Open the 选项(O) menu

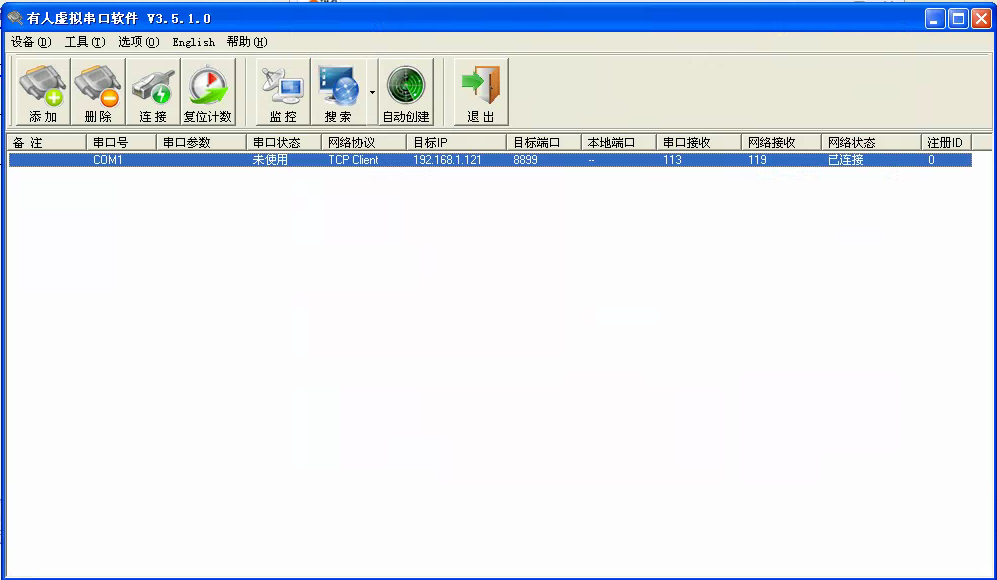[139, 42]
